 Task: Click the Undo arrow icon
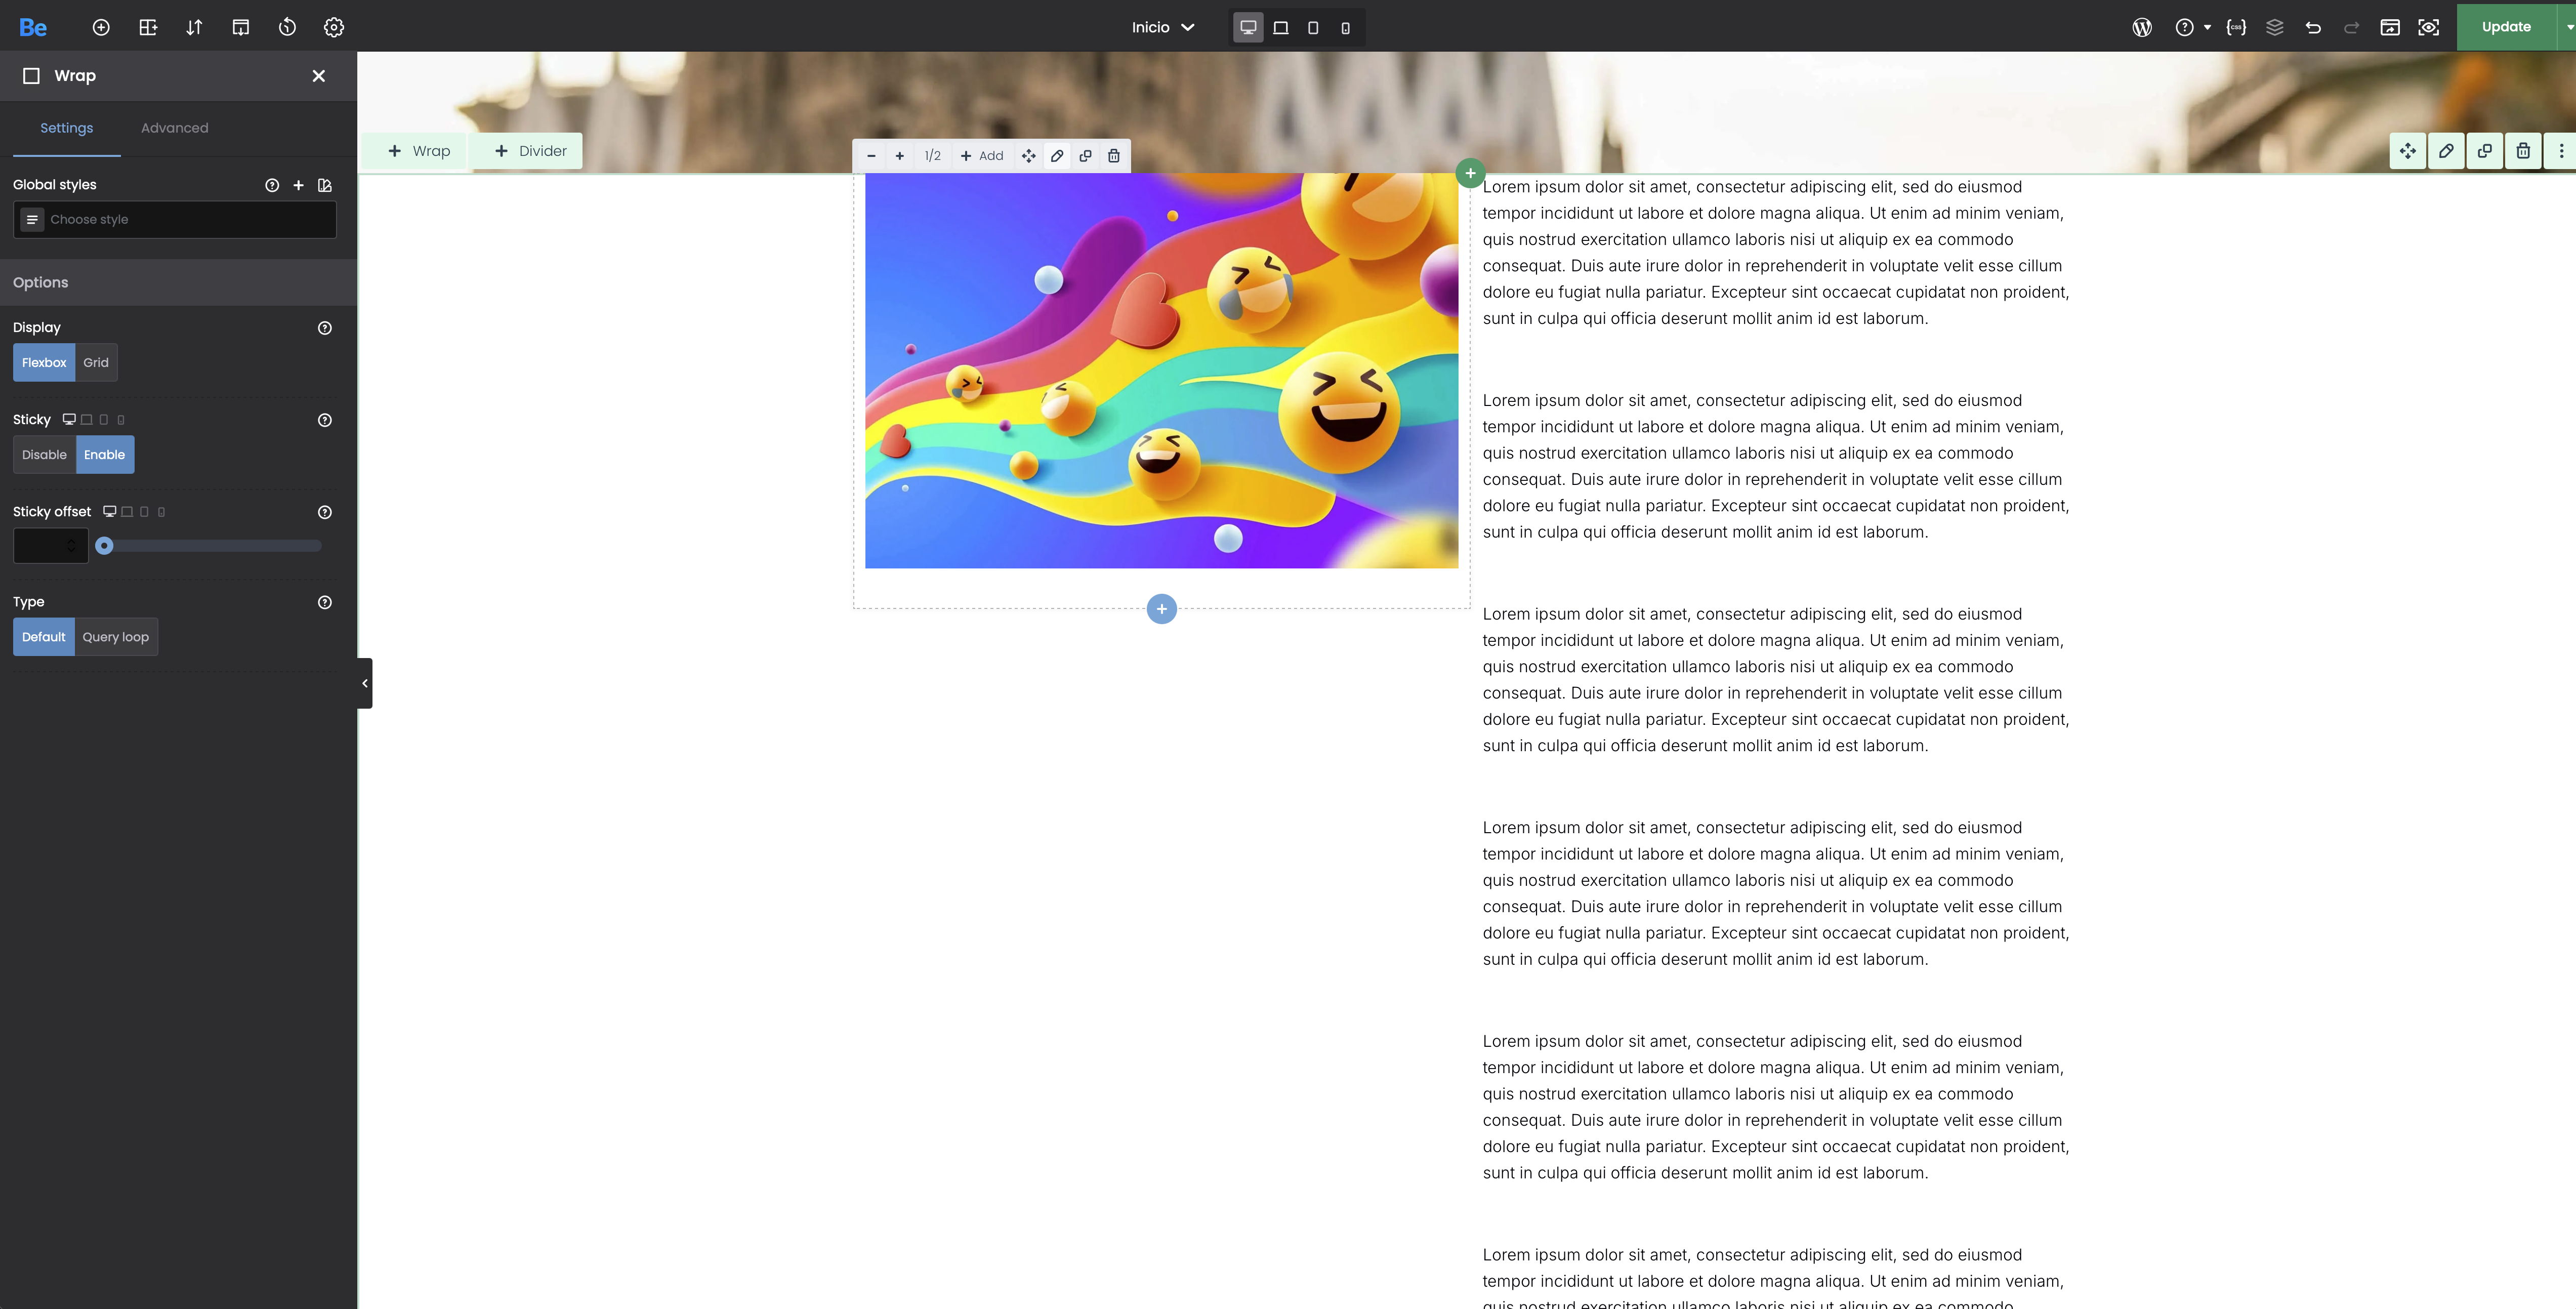click(2313, 27)
